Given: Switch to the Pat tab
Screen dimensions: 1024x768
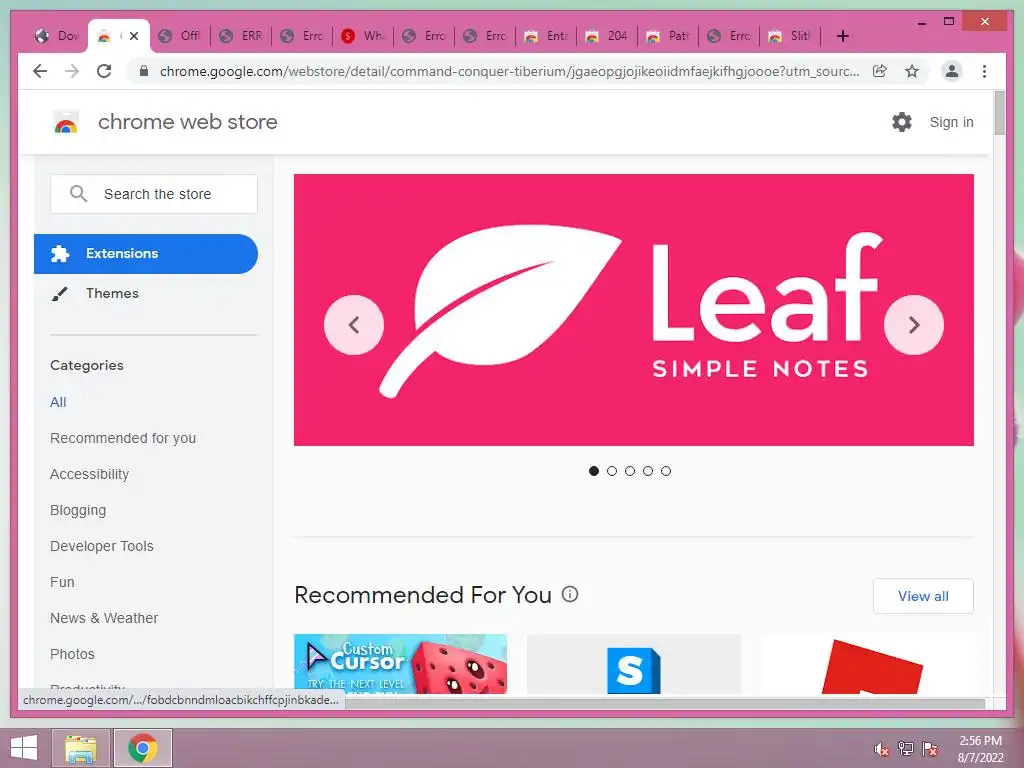Looking at the screenshot, I should [668, 36].
